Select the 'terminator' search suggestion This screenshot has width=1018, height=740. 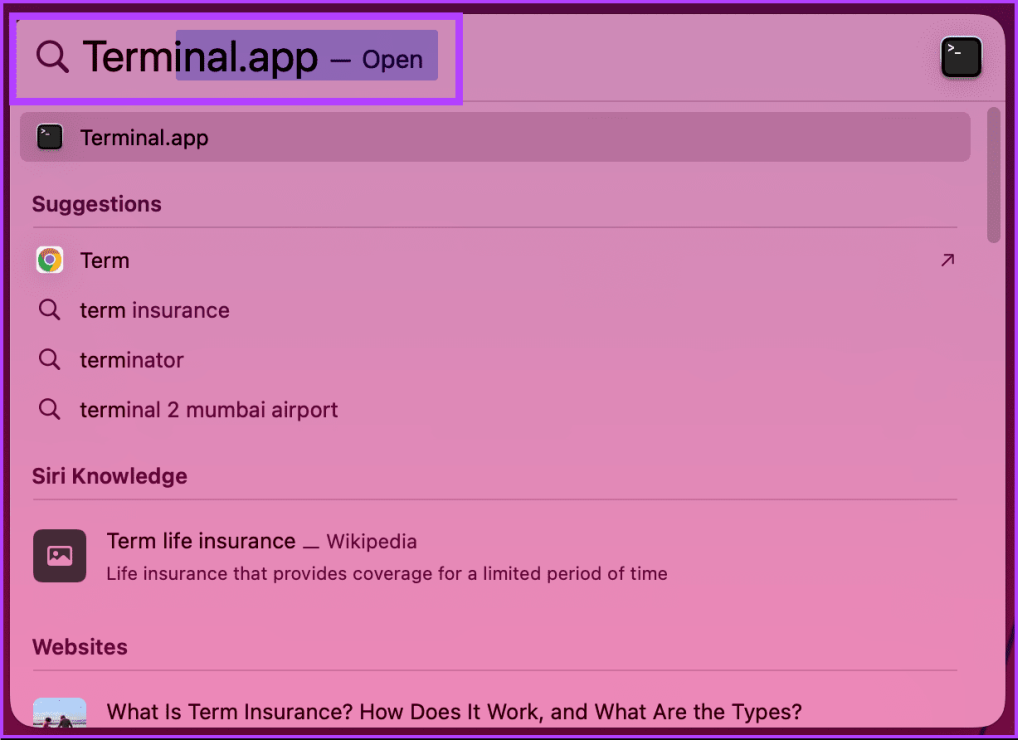[x=495, y=360]
